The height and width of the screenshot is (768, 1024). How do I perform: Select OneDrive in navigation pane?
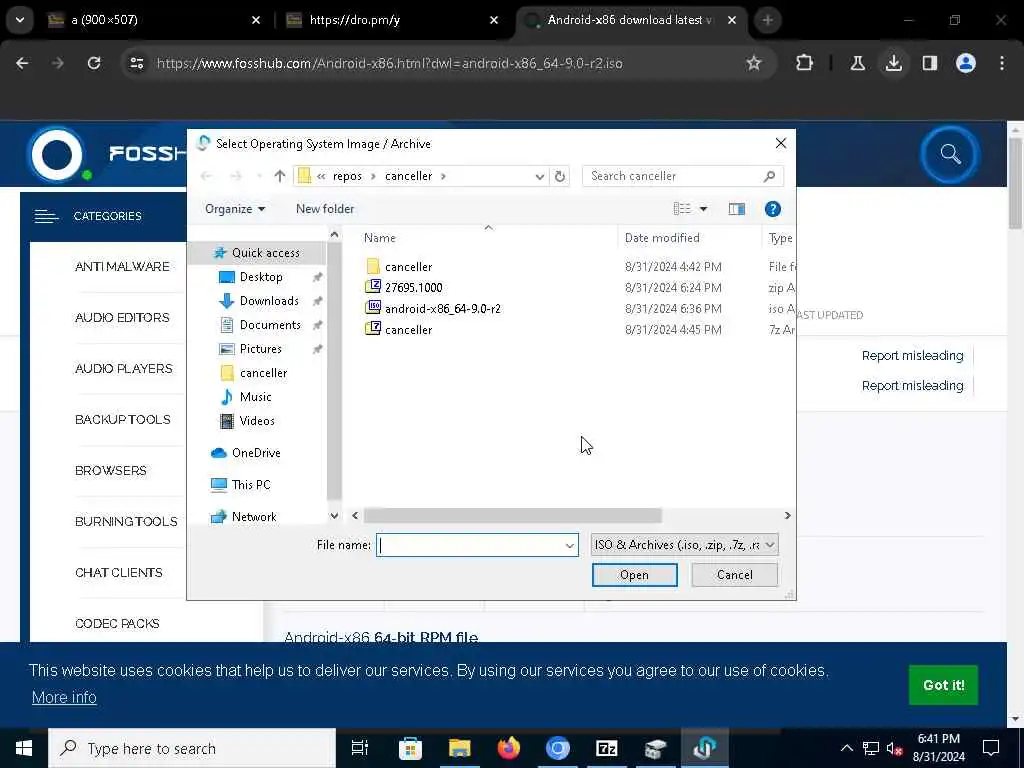pyautogui.click(x=256, y=453)
